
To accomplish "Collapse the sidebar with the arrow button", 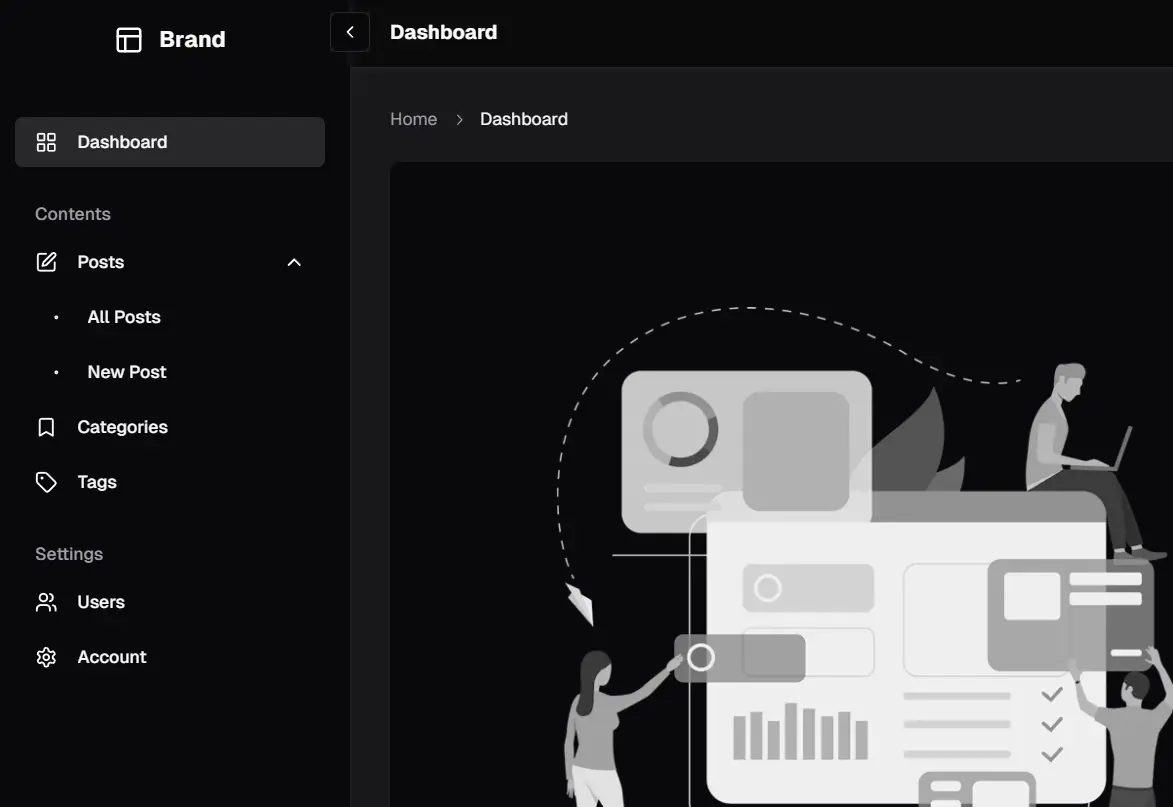I will pyautogui.click(x=349, y=31).
